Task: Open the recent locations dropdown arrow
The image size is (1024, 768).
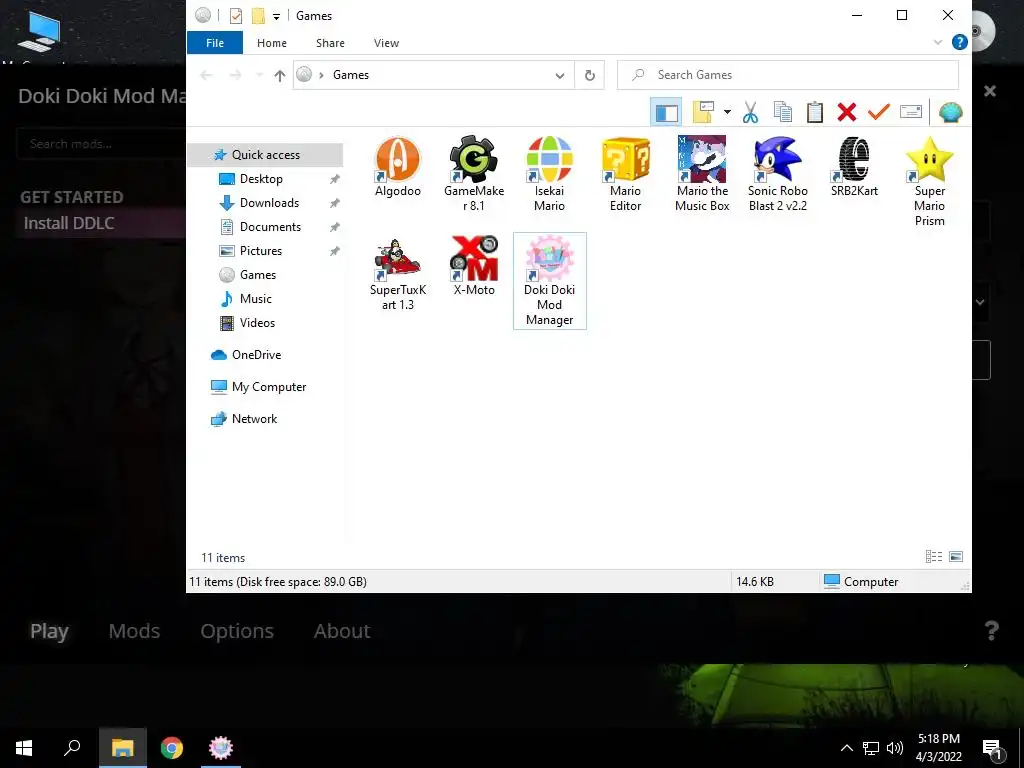Action: (259, 75)
